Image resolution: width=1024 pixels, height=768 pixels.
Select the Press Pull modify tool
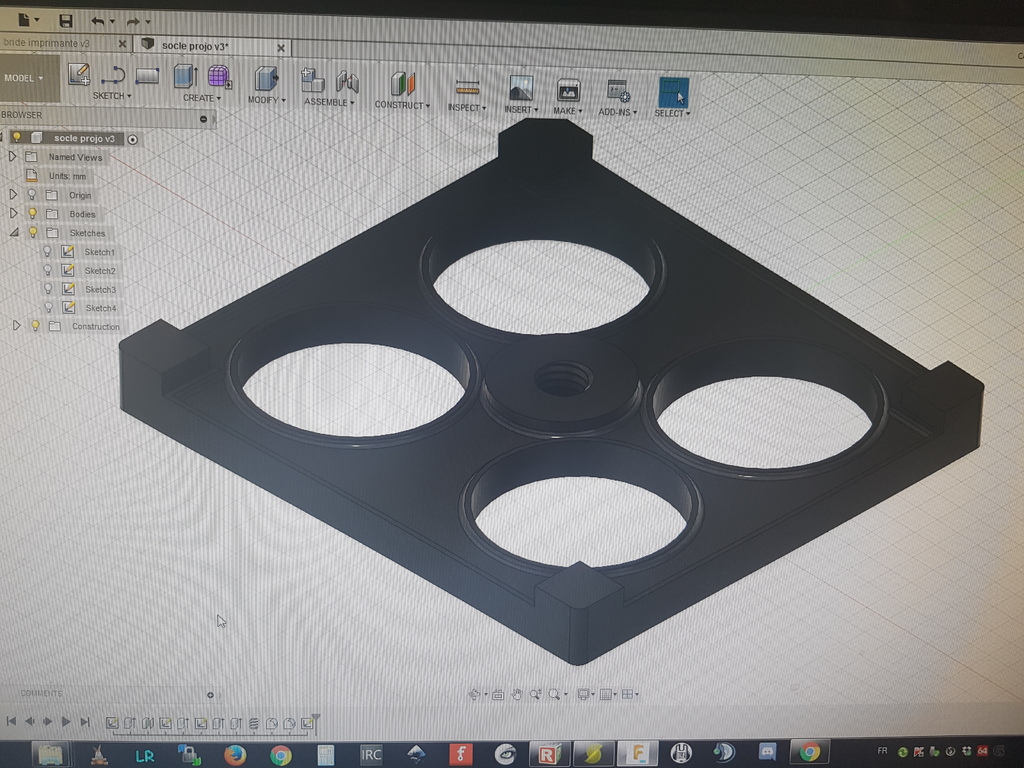(x=266, y=79)
